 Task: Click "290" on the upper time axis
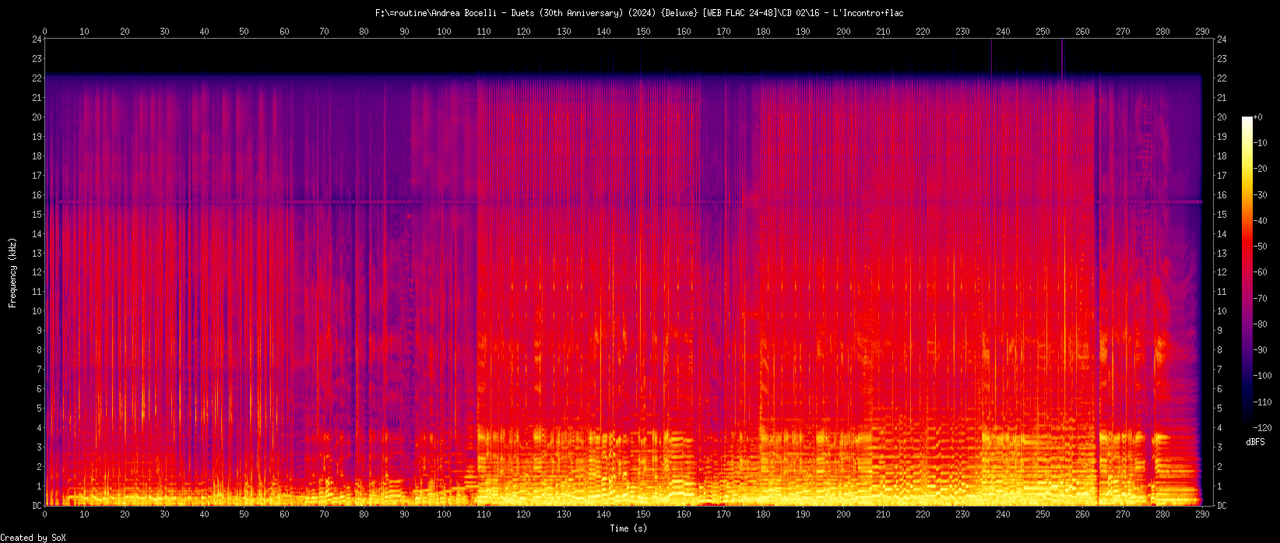click(1202, 31)
